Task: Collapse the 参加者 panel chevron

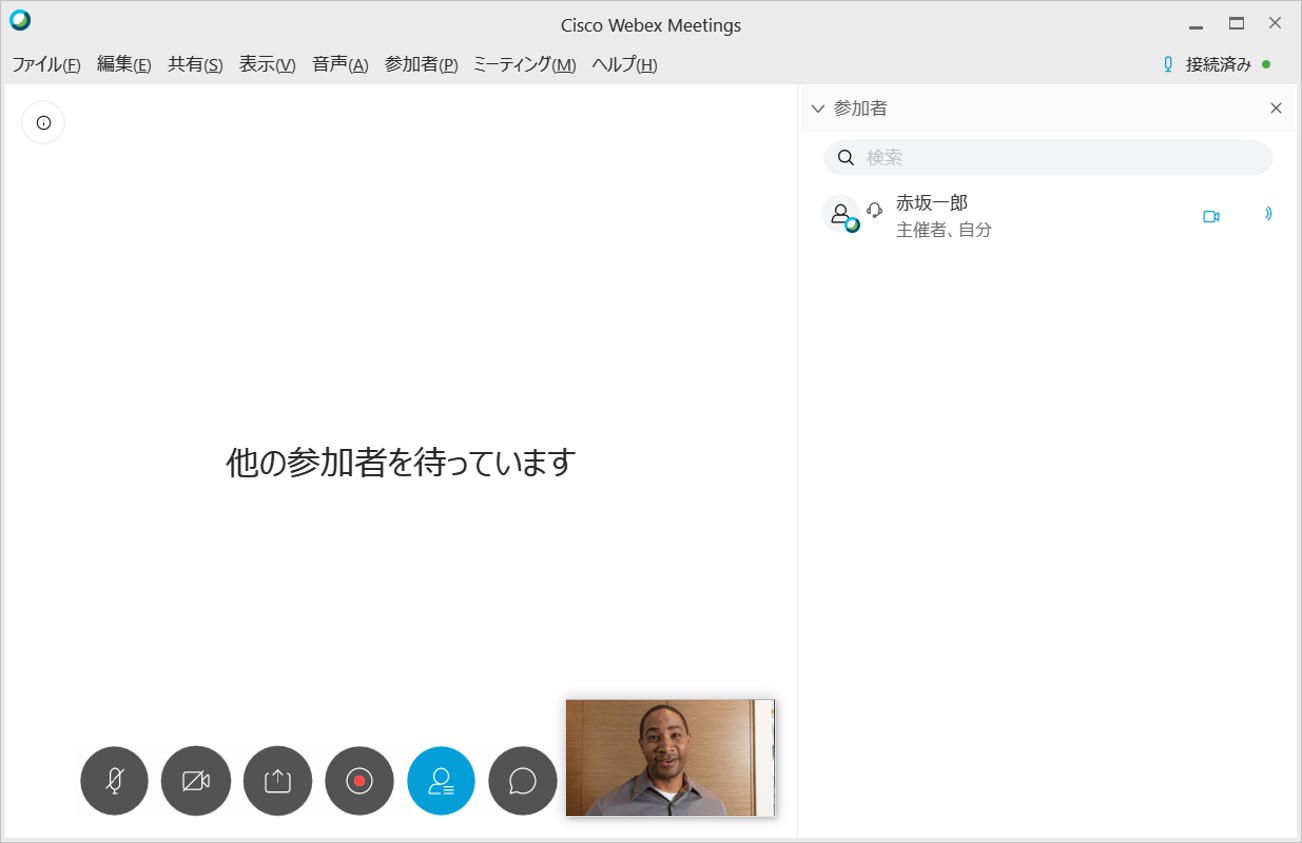Action: pos(818,108)
